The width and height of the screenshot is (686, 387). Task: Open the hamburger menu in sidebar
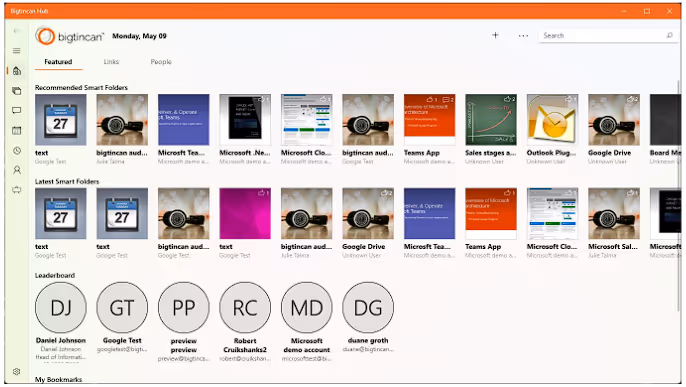[17, 51]
